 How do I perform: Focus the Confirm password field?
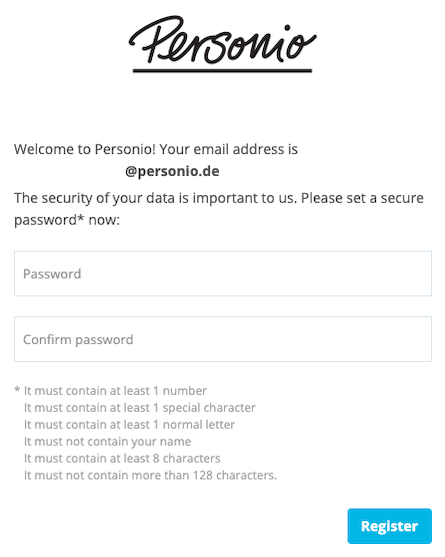click(223, 339)
